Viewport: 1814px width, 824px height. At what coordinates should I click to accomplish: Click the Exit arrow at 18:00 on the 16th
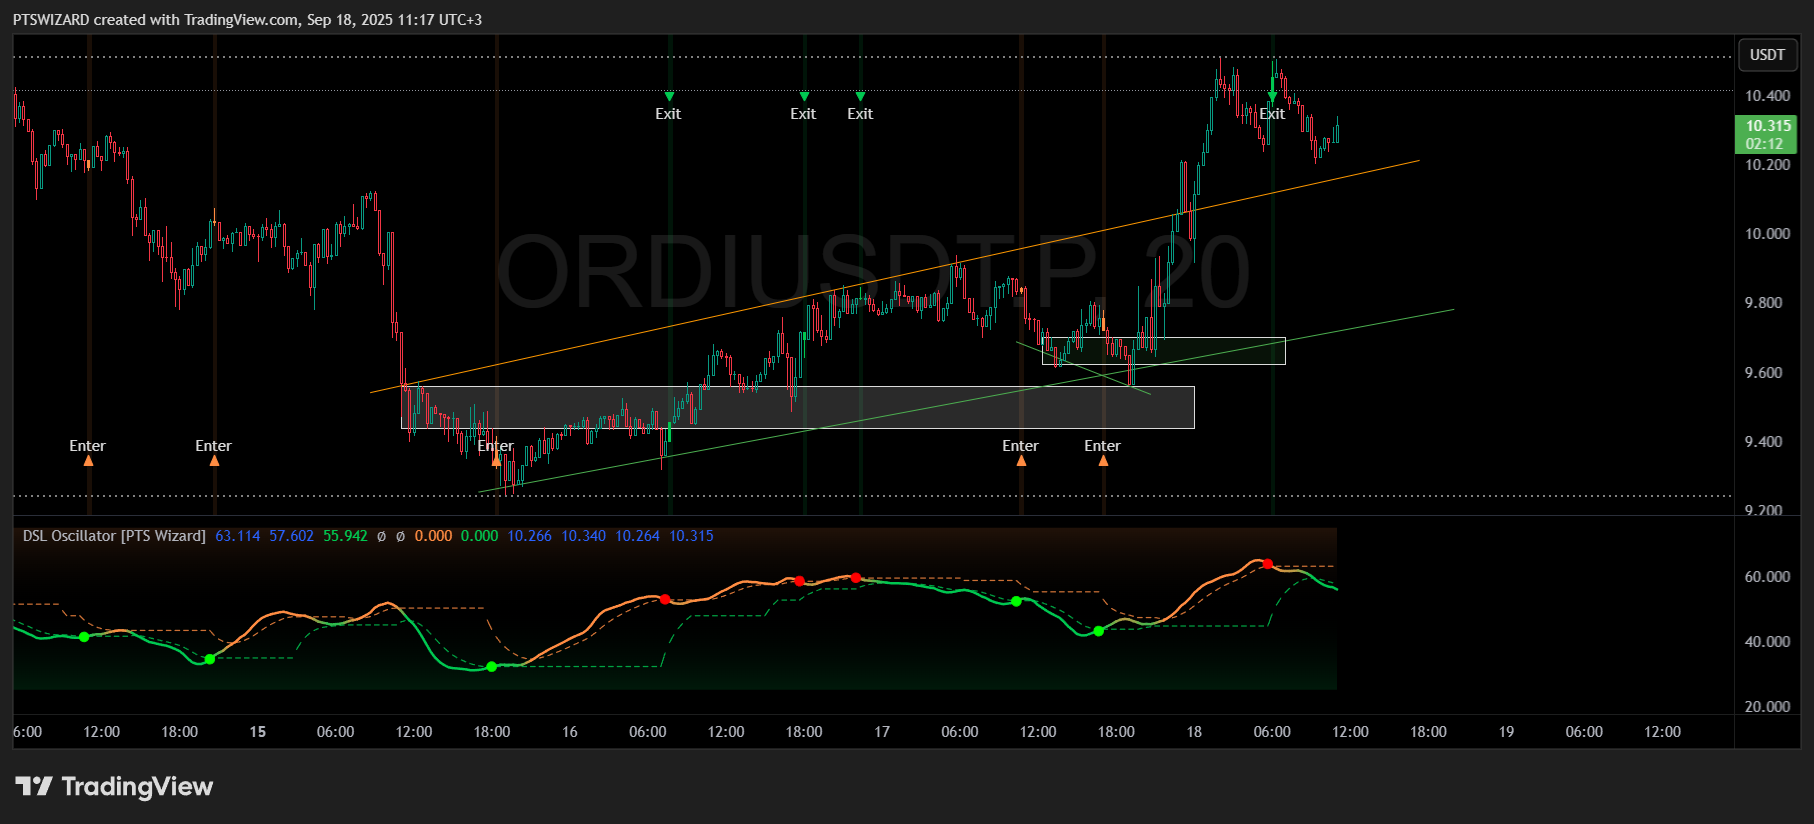point(804,97)
